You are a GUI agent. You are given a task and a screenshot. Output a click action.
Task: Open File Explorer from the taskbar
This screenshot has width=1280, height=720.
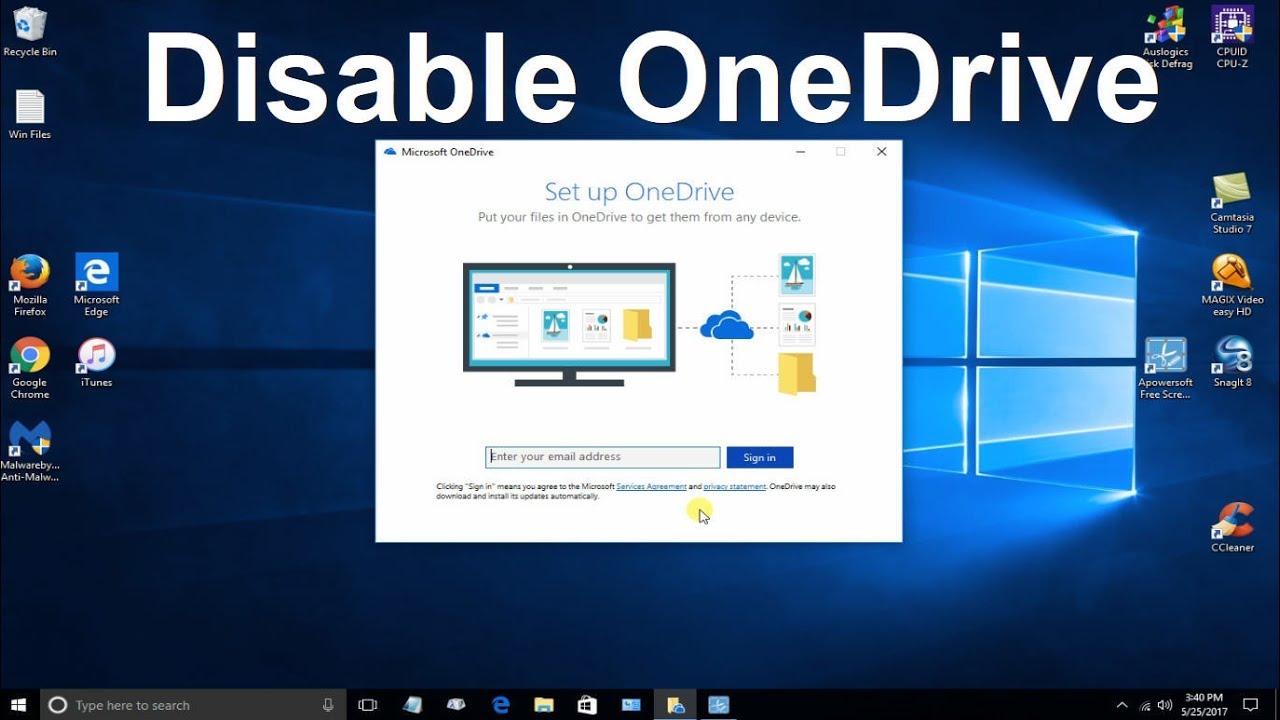pyautogui.click(x=544, y=705)
